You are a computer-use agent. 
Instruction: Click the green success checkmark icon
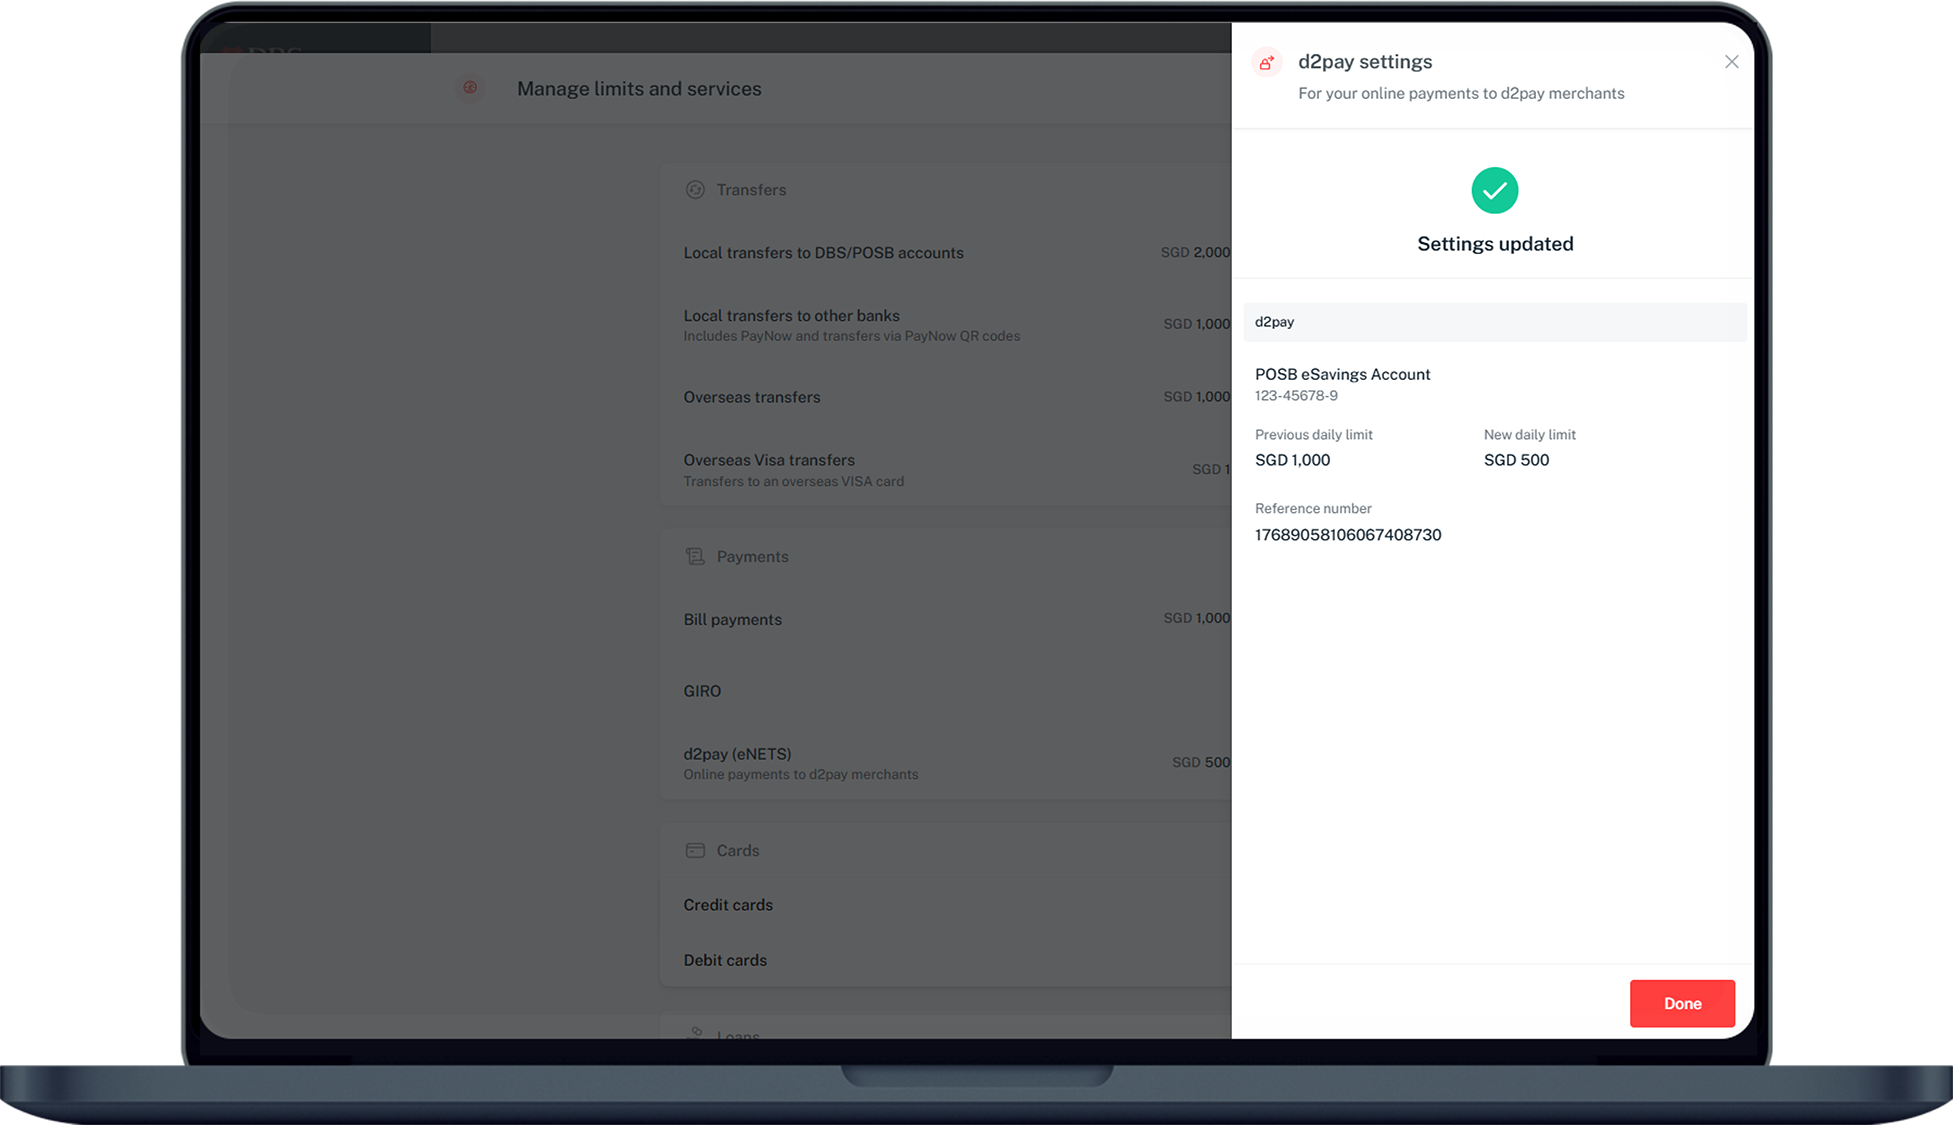1494,190
